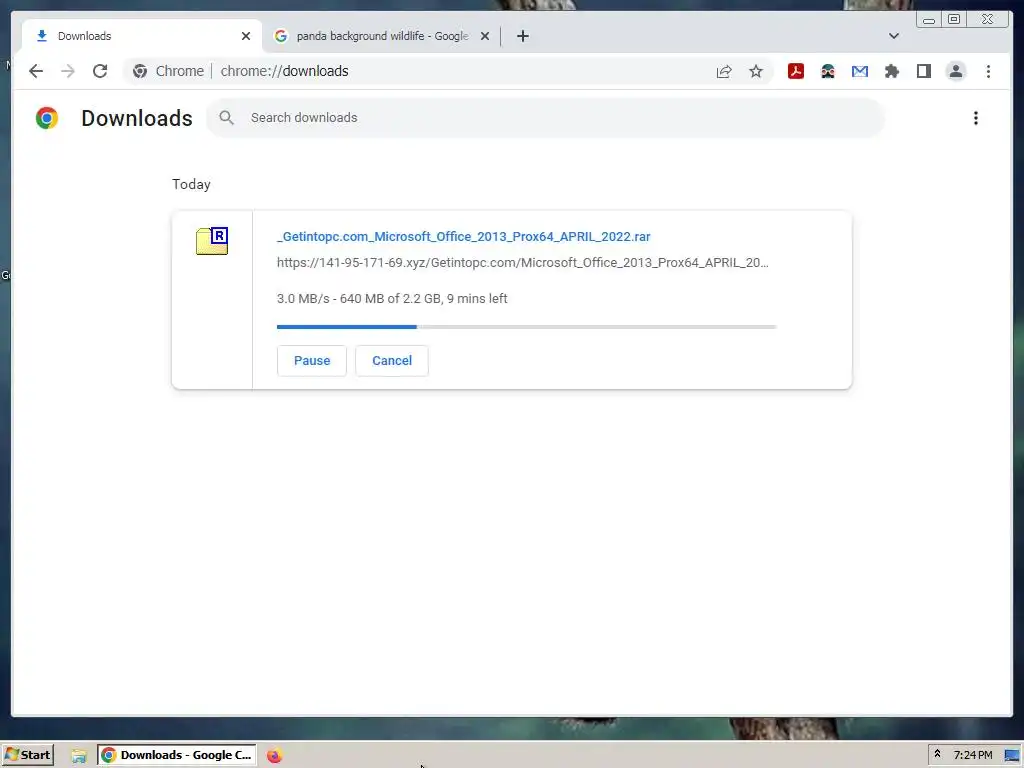Open the Extensions puzzle piece menu
This screenshot has width=1024, height=768.
[891, 71]
